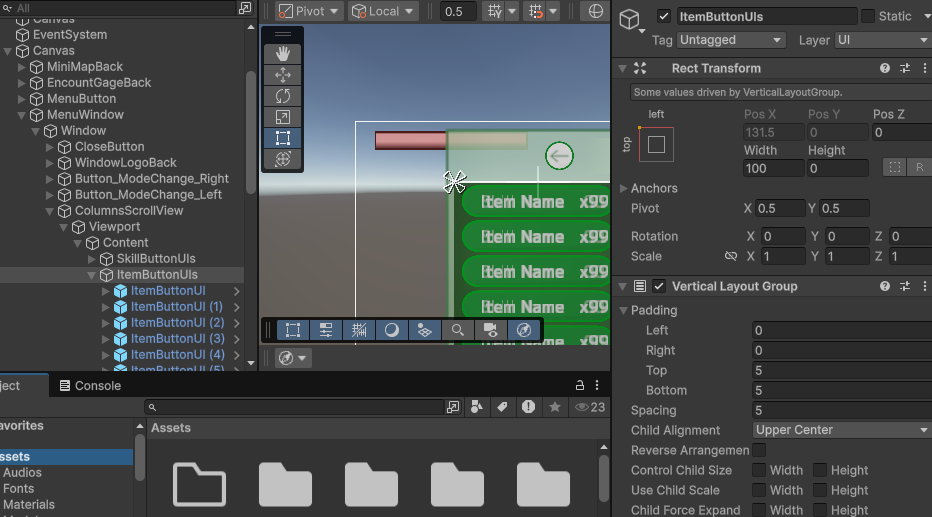Click the Pivot toggle button in scene toolbar
The height and width of the screenshot is (517, 932).
tap(309, 11)
